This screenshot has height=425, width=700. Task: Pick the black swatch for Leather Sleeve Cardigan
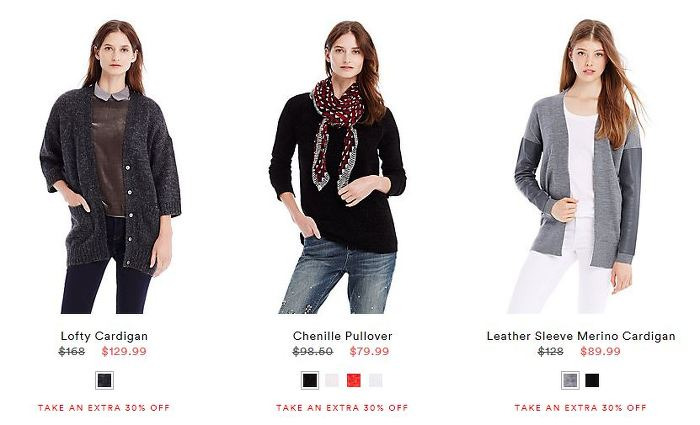[x=592, y=380]
